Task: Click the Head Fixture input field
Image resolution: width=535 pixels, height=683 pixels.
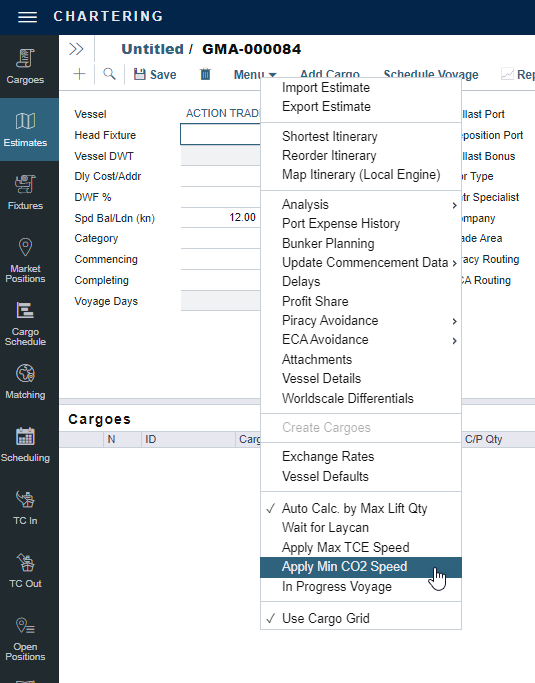Action: point(220,135)
